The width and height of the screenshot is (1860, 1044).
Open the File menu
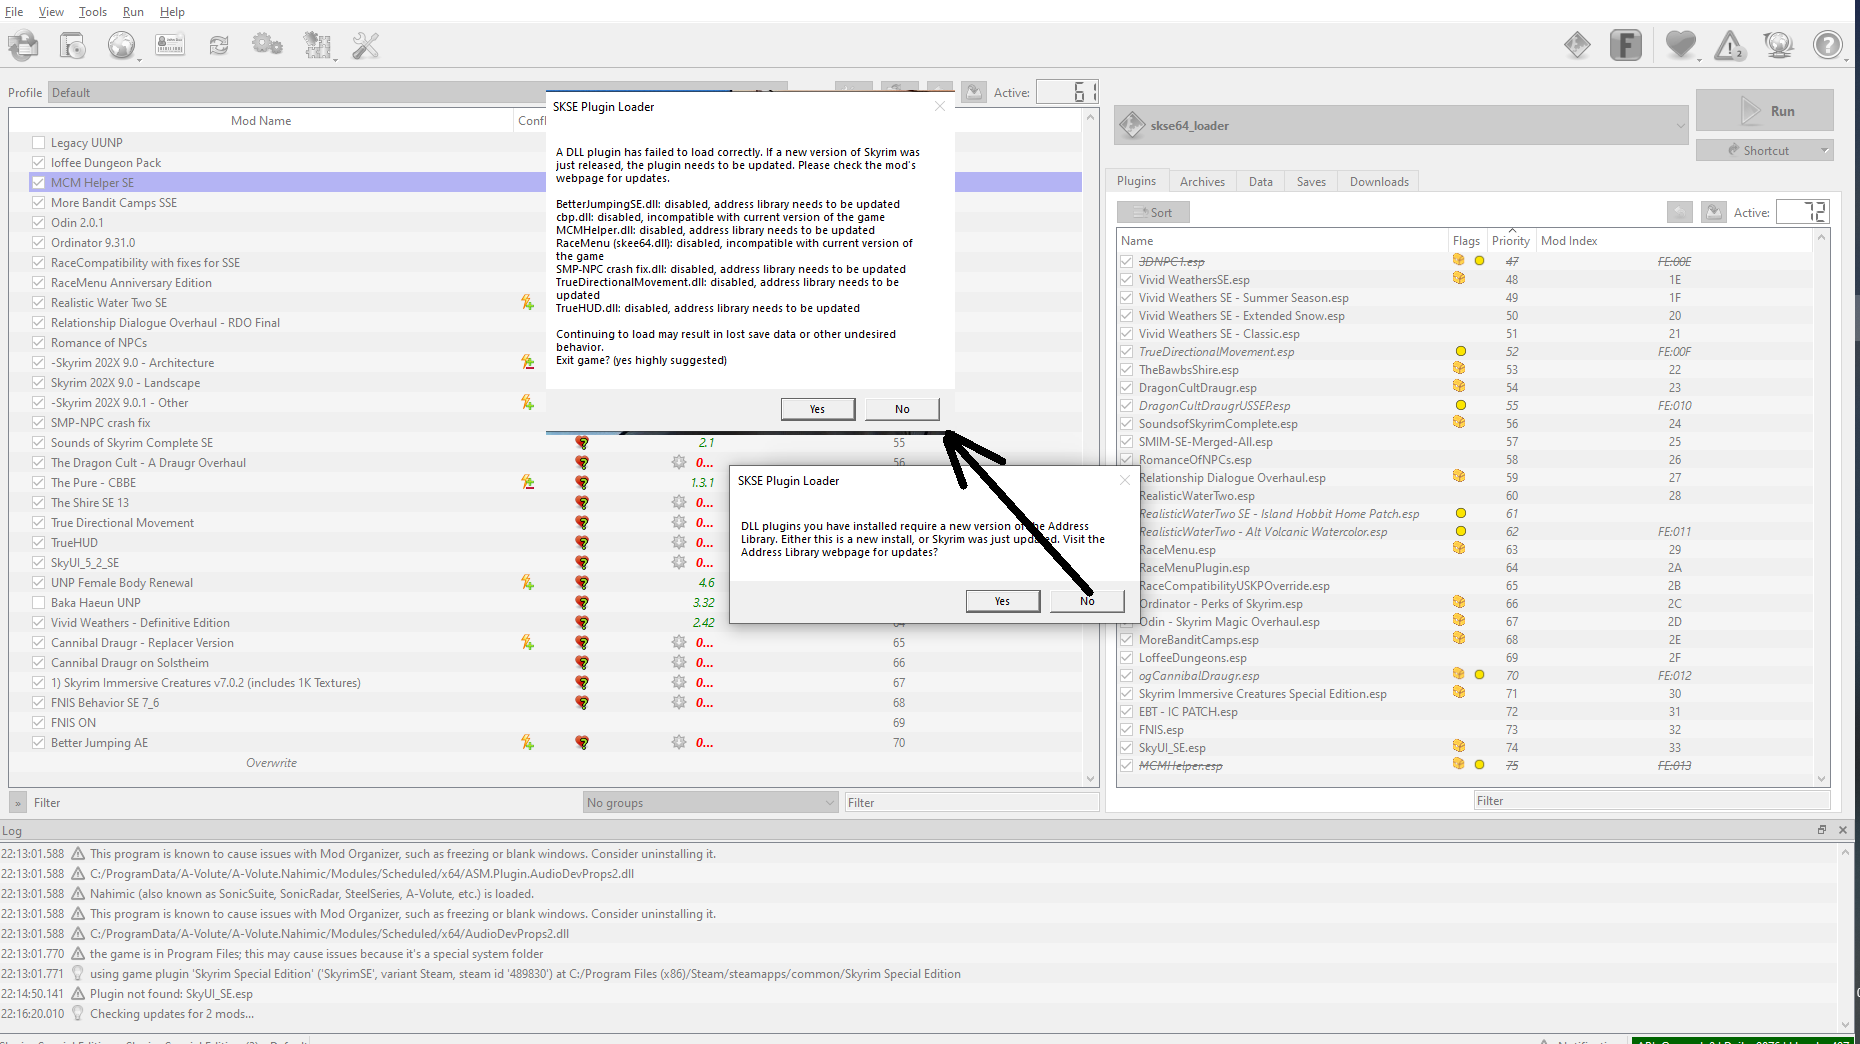click(x=14, y=12)
